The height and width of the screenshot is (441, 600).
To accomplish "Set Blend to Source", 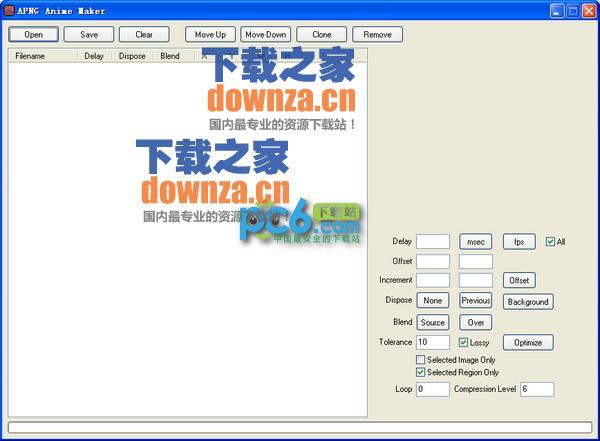I will [433, 322].
